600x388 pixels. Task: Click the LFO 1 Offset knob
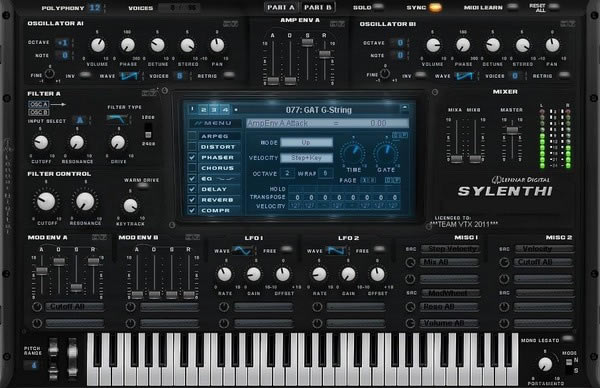pyautogui.click(x=283, y=274)
